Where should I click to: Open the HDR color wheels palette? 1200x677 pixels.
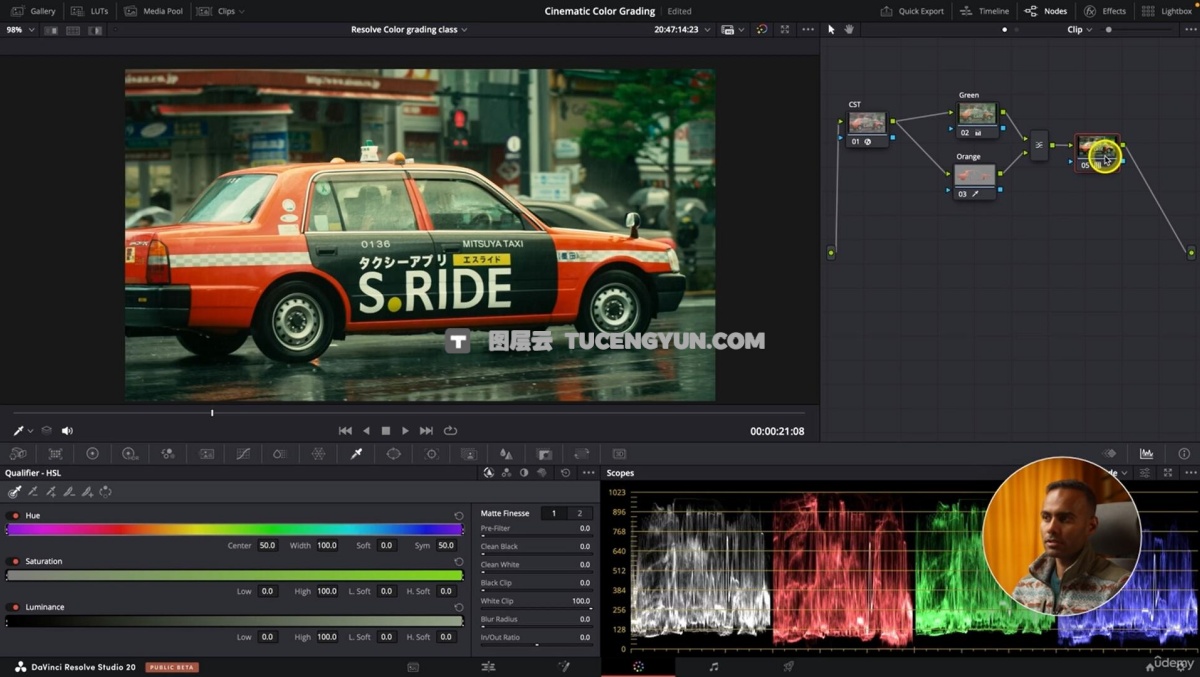(130, 454)
